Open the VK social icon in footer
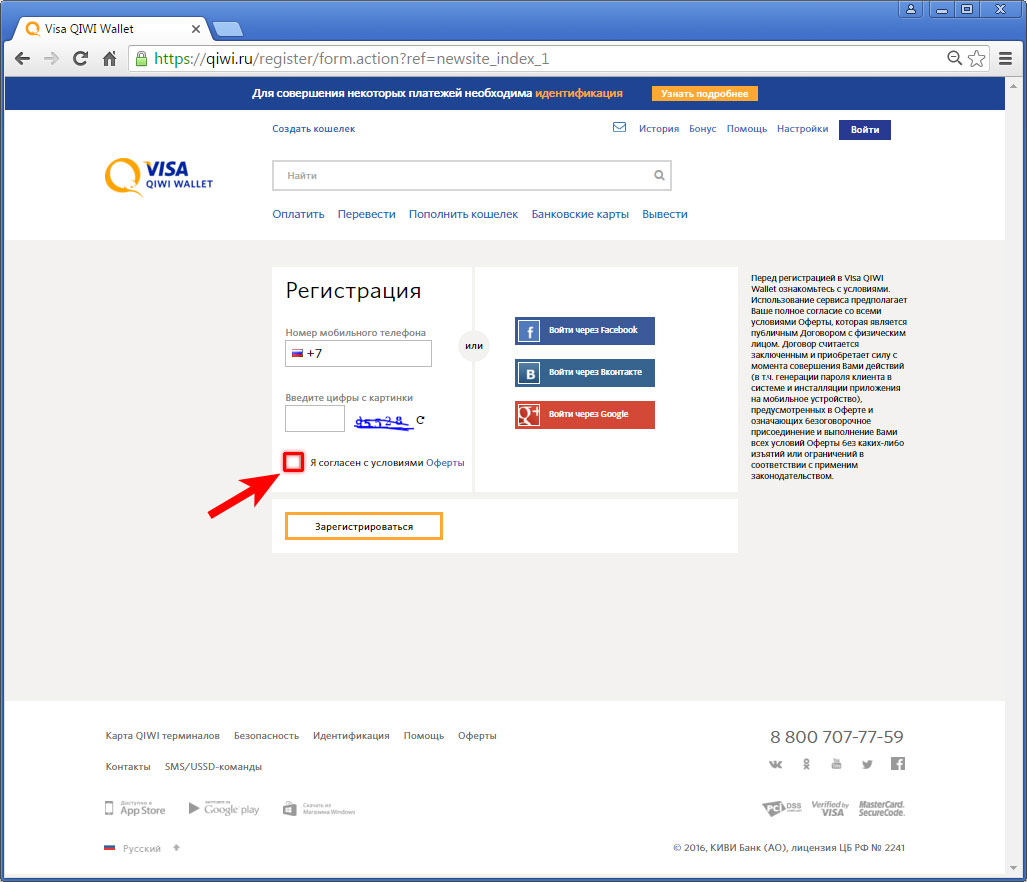Image resolution: width=1027 pixels, height=882 pixels. 775,764
